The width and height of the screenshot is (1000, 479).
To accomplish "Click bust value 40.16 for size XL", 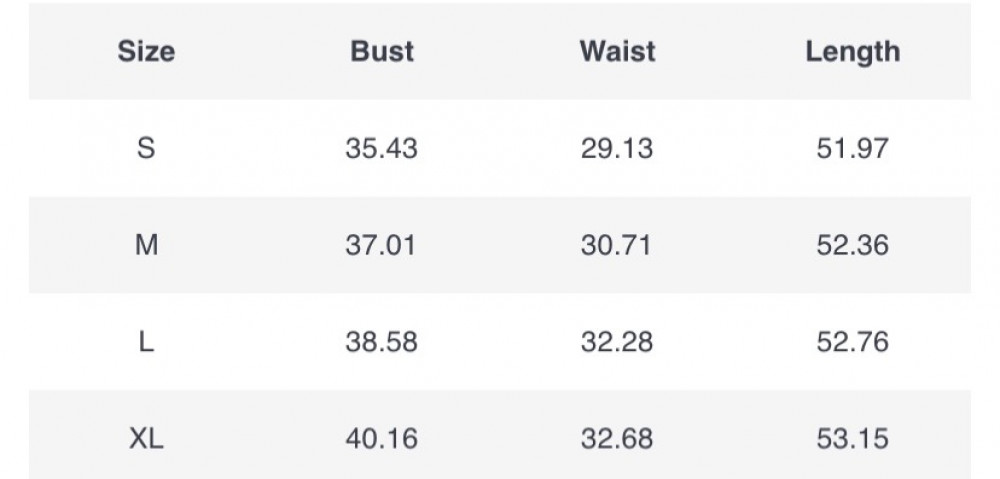I will pyautogui.click(x=382, y=438).
